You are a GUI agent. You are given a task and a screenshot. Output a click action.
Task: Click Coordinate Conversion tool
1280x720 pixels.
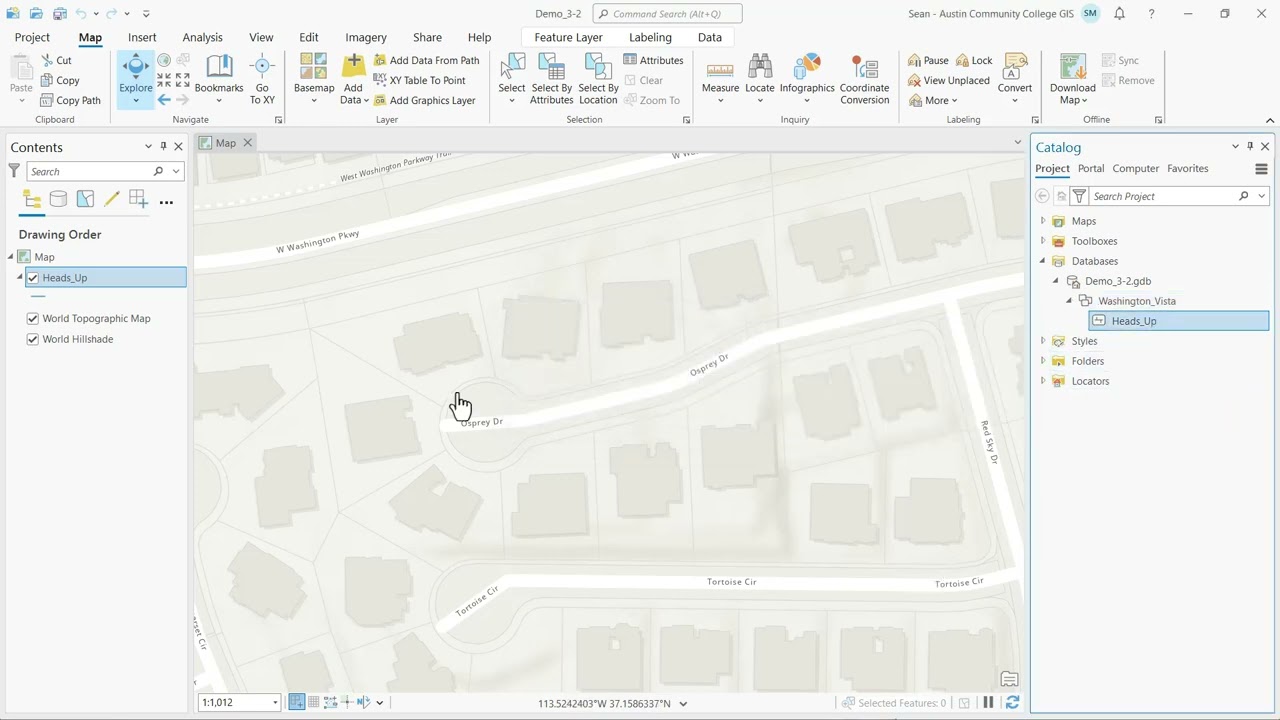click(x=865, y=78)
